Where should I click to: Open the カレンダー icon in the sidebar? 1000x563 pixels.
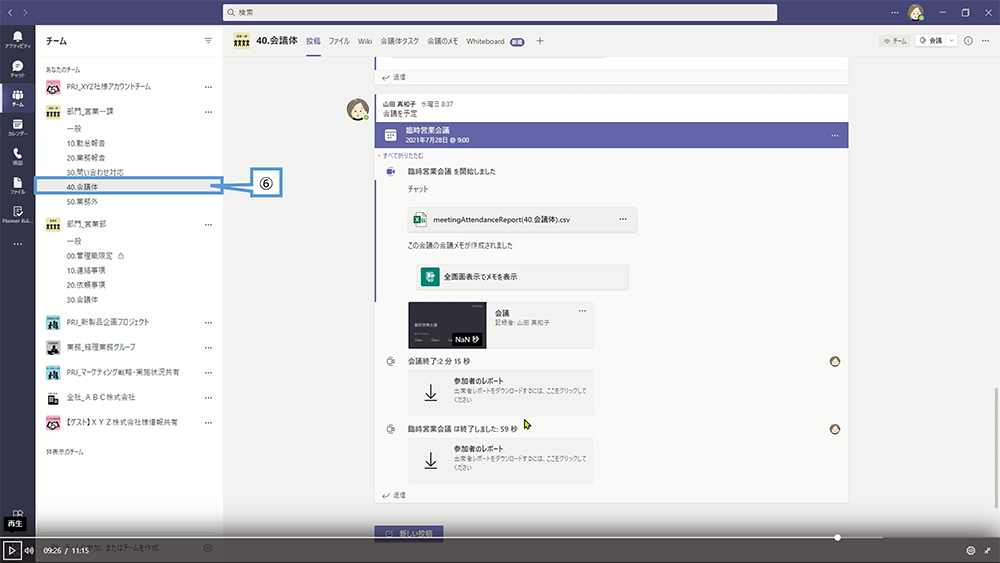click(x=17, y=127)
